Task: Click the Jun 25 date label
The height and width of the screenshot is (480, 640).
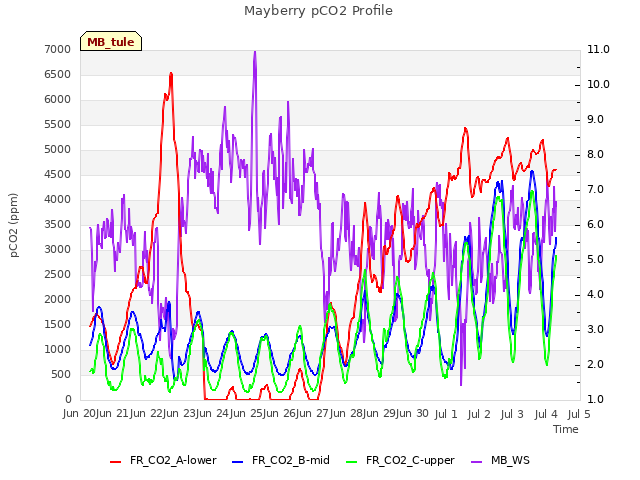Action: coord(246,414)
